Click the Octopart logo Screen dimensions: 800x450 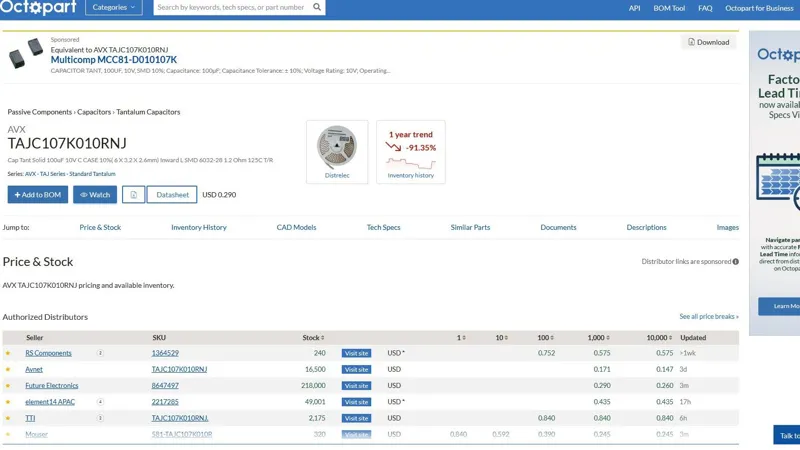coord(38,8)
